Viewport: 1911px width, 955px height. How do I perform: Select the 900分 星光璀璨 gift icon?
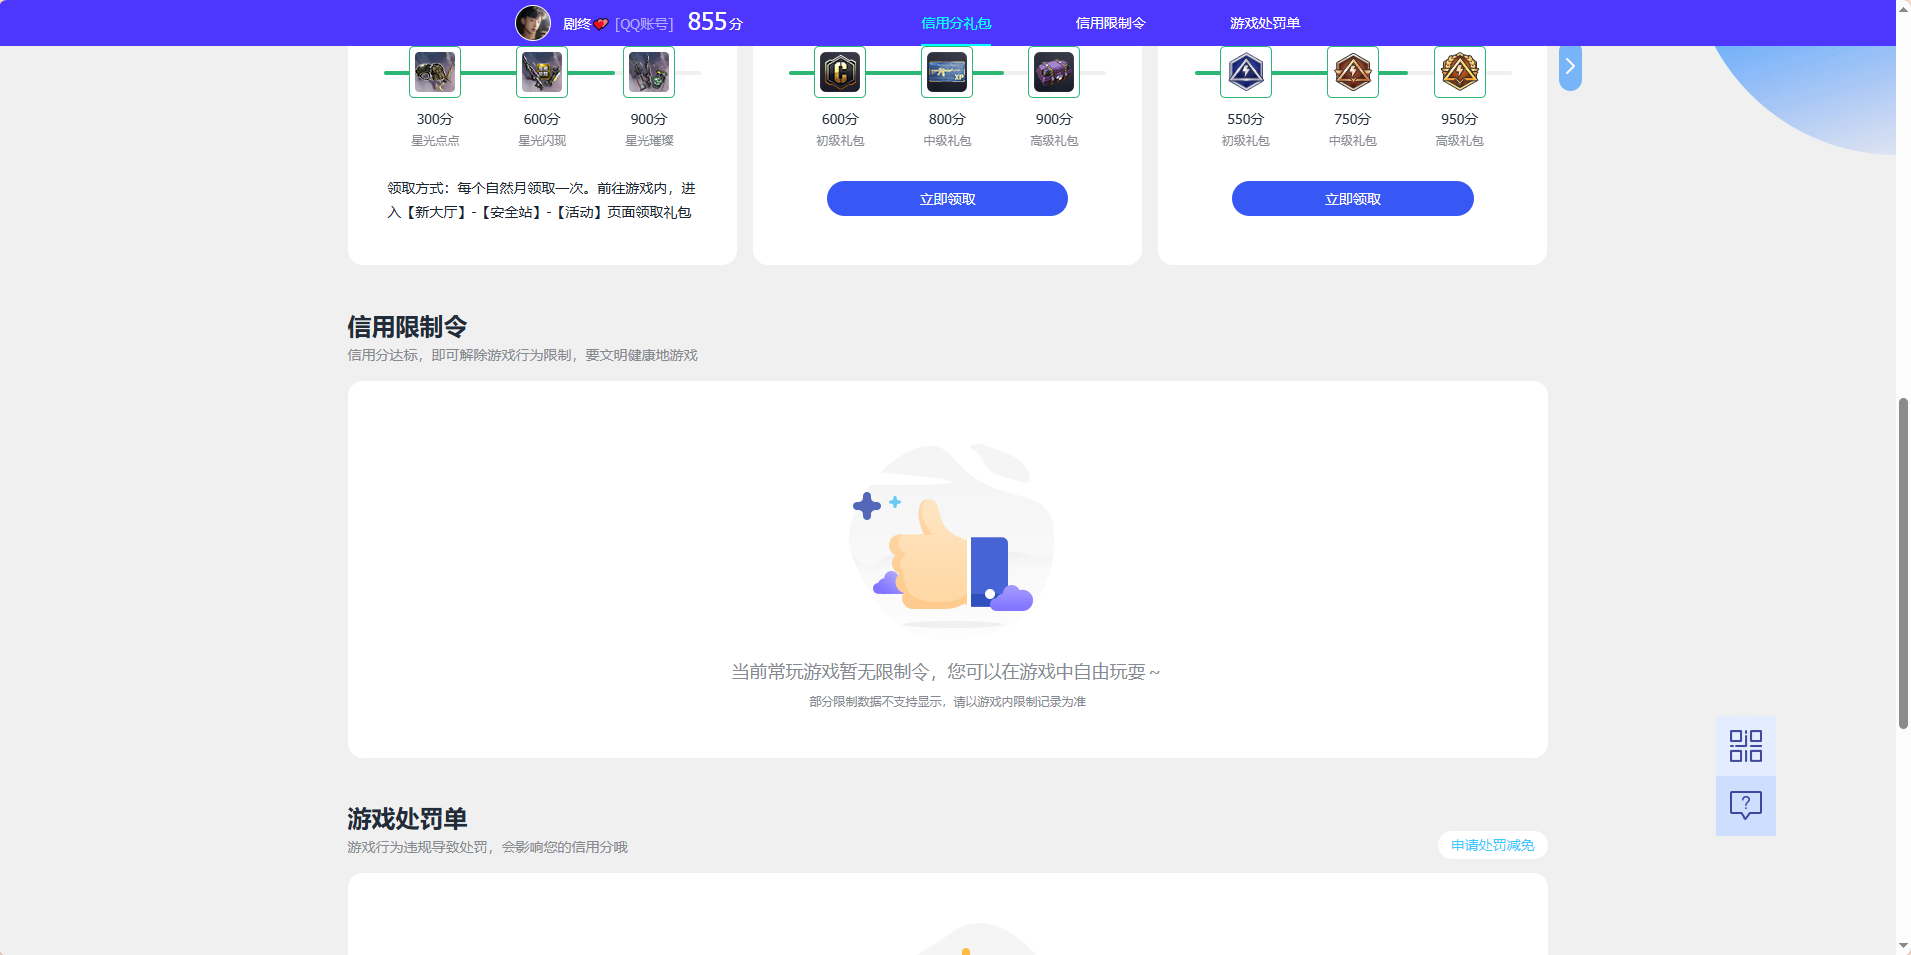pos(648,71)
